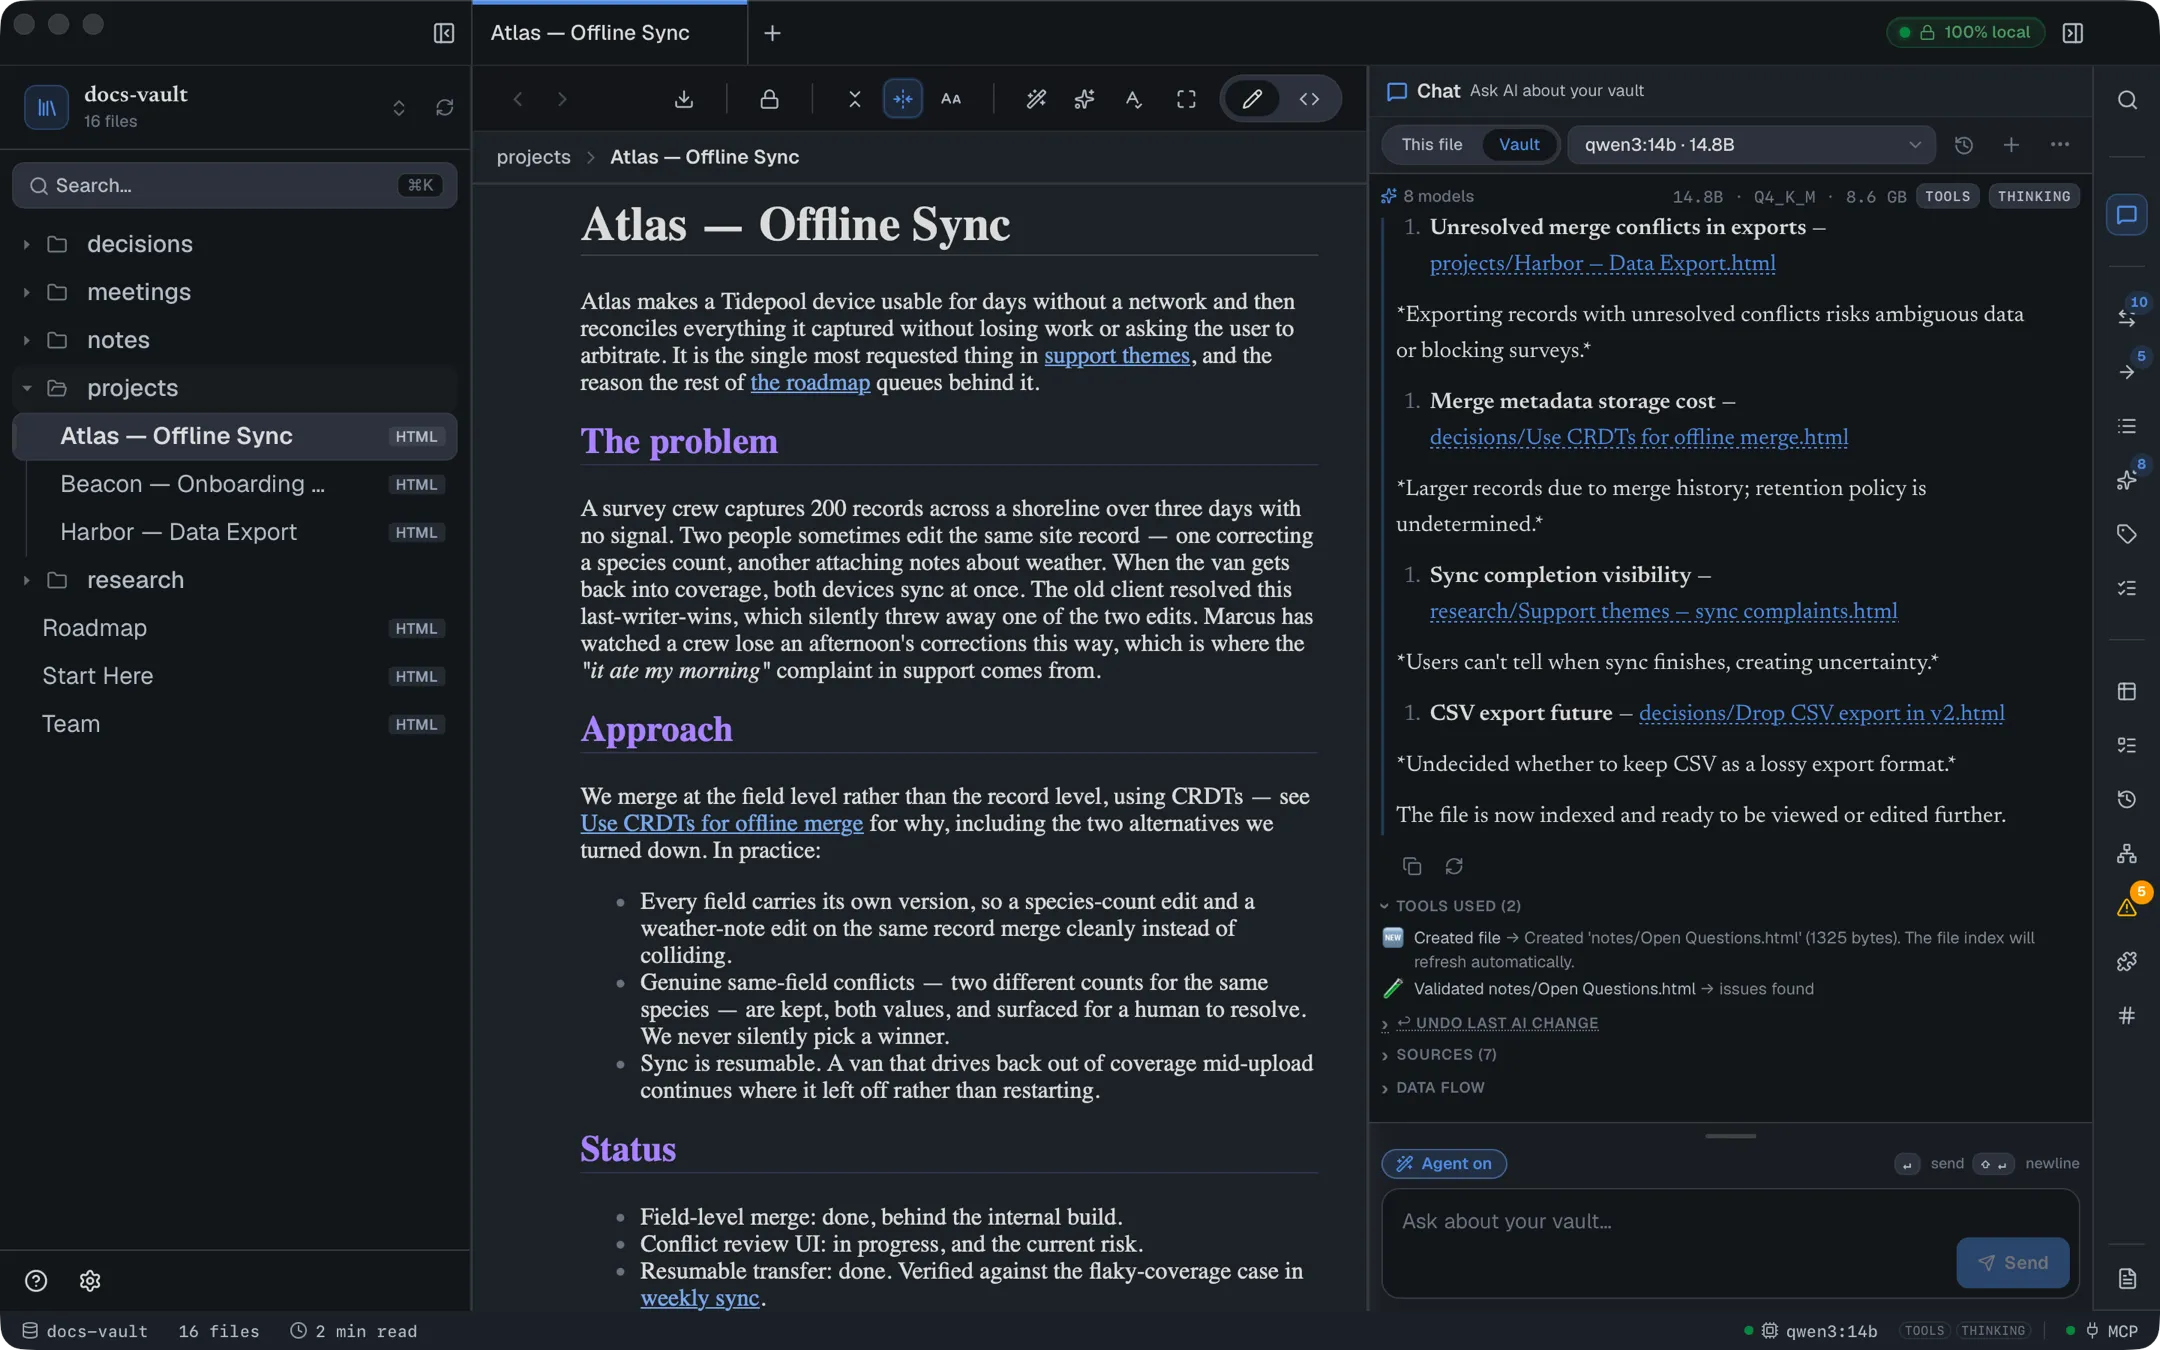
Task: Open chat more options ellipsis
Action: click(x=2060, y=145)
